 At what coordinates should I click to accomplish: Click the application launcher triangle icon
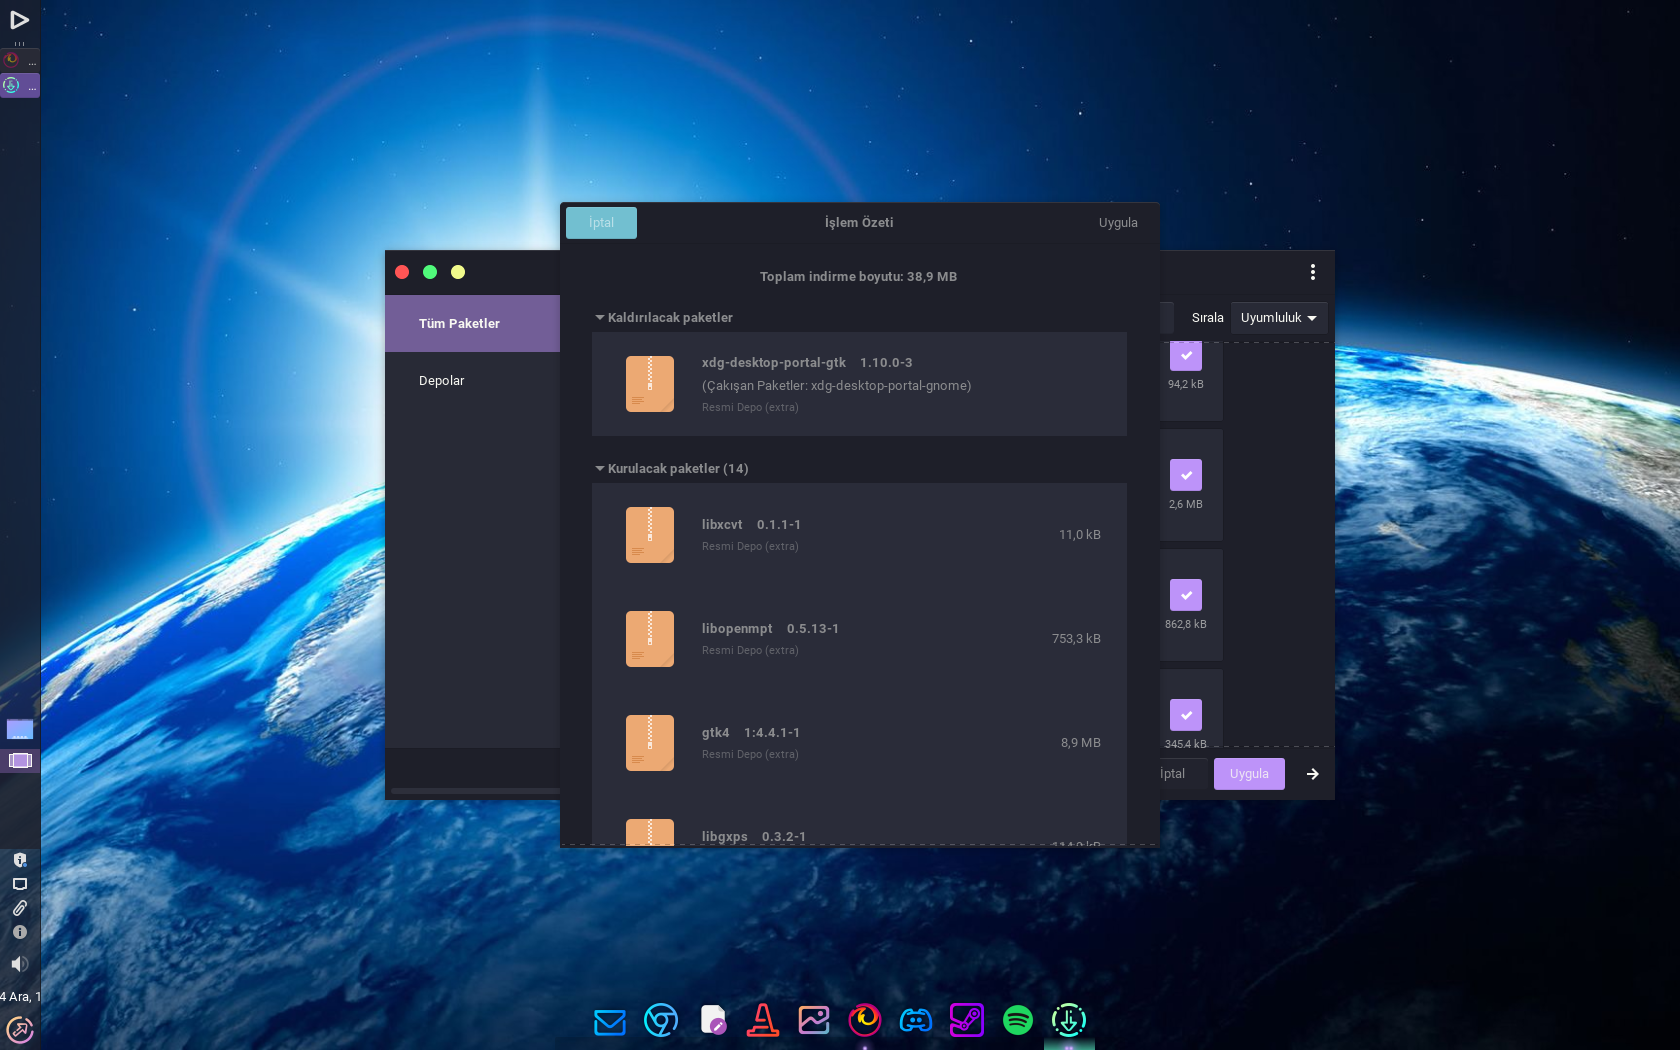[x=19, y=20]
